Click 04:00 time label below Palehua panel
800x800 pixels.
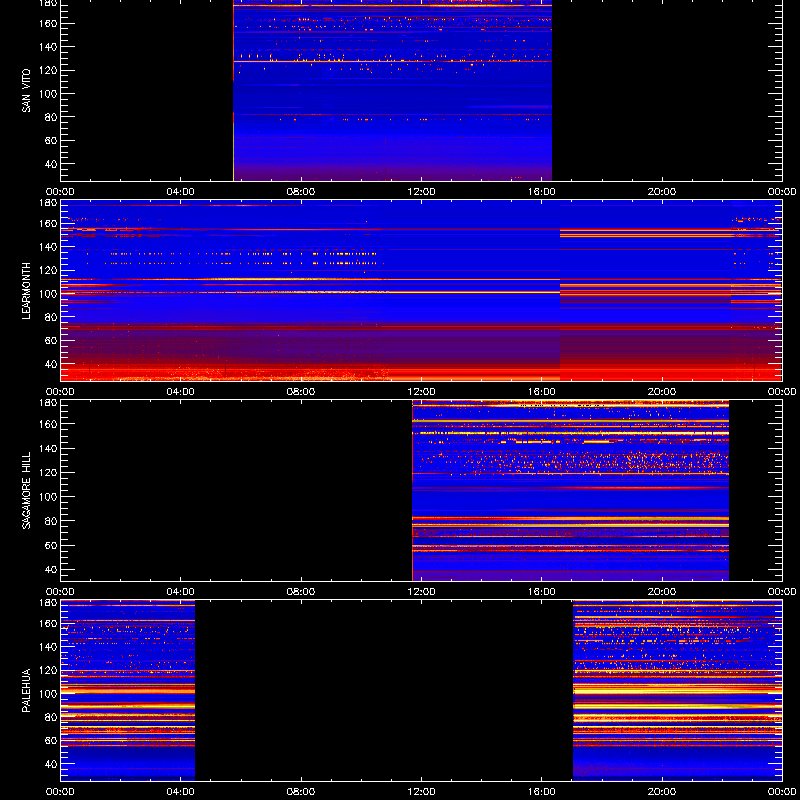point(181,792)
